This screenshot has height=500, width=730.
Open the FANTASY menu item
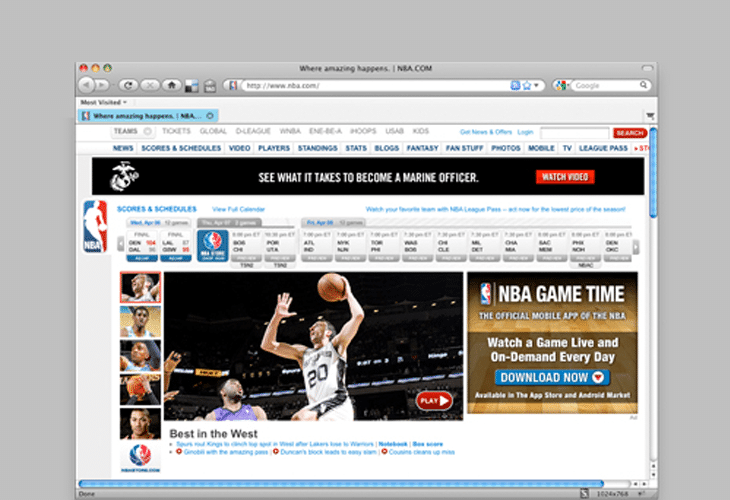coord(422,148)
